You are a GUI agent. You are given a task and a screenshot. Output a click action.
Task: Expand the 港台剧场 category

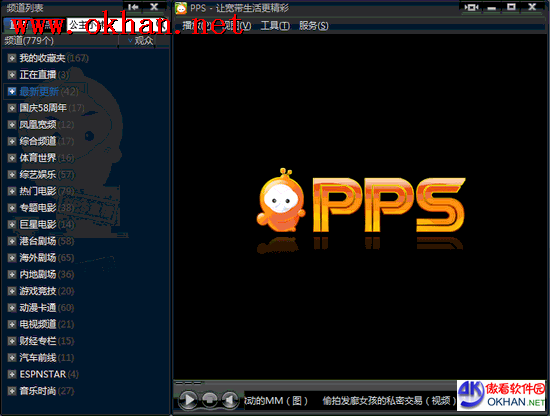click(12, 241)
